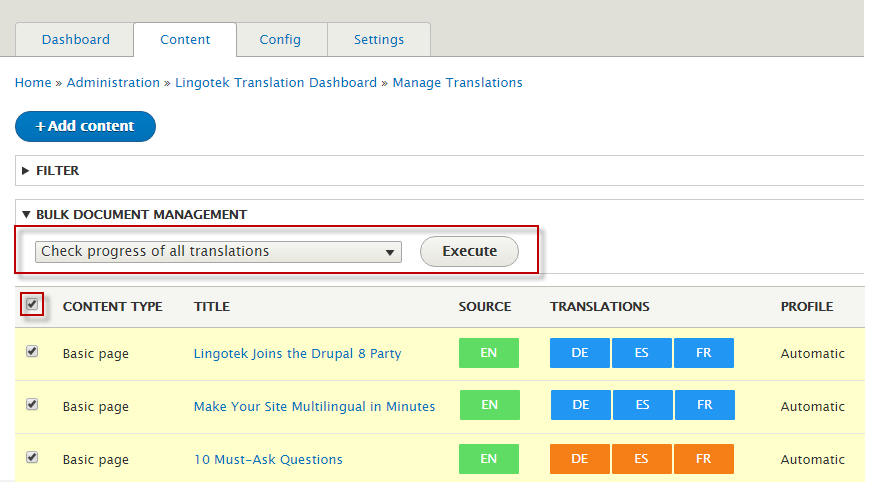872x482 pixels.
Task: Click Automatic profile in Lingotek Joins row
Action: (x=812, y=354)
